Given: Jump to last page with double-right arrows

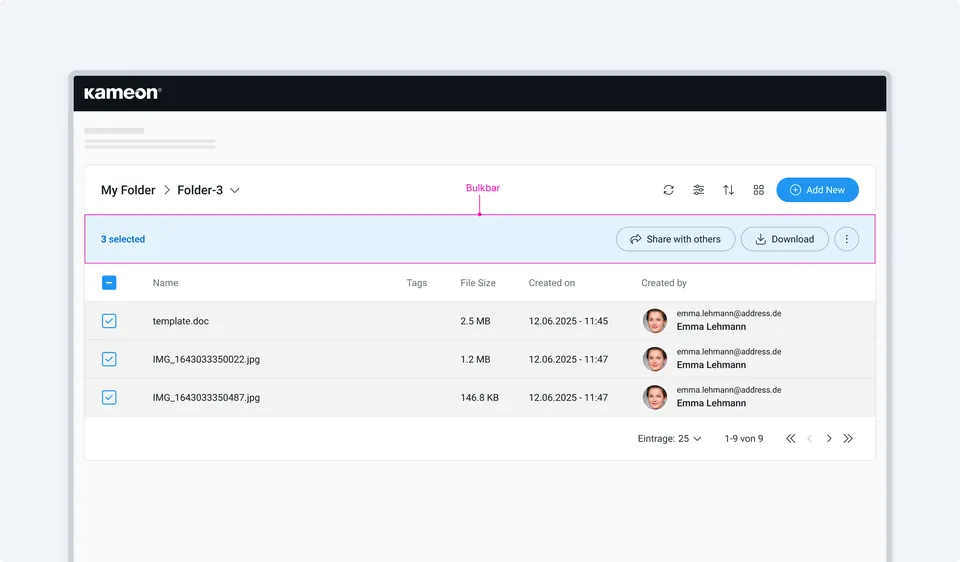Looking at the screenshot, I should click(848, 438).
